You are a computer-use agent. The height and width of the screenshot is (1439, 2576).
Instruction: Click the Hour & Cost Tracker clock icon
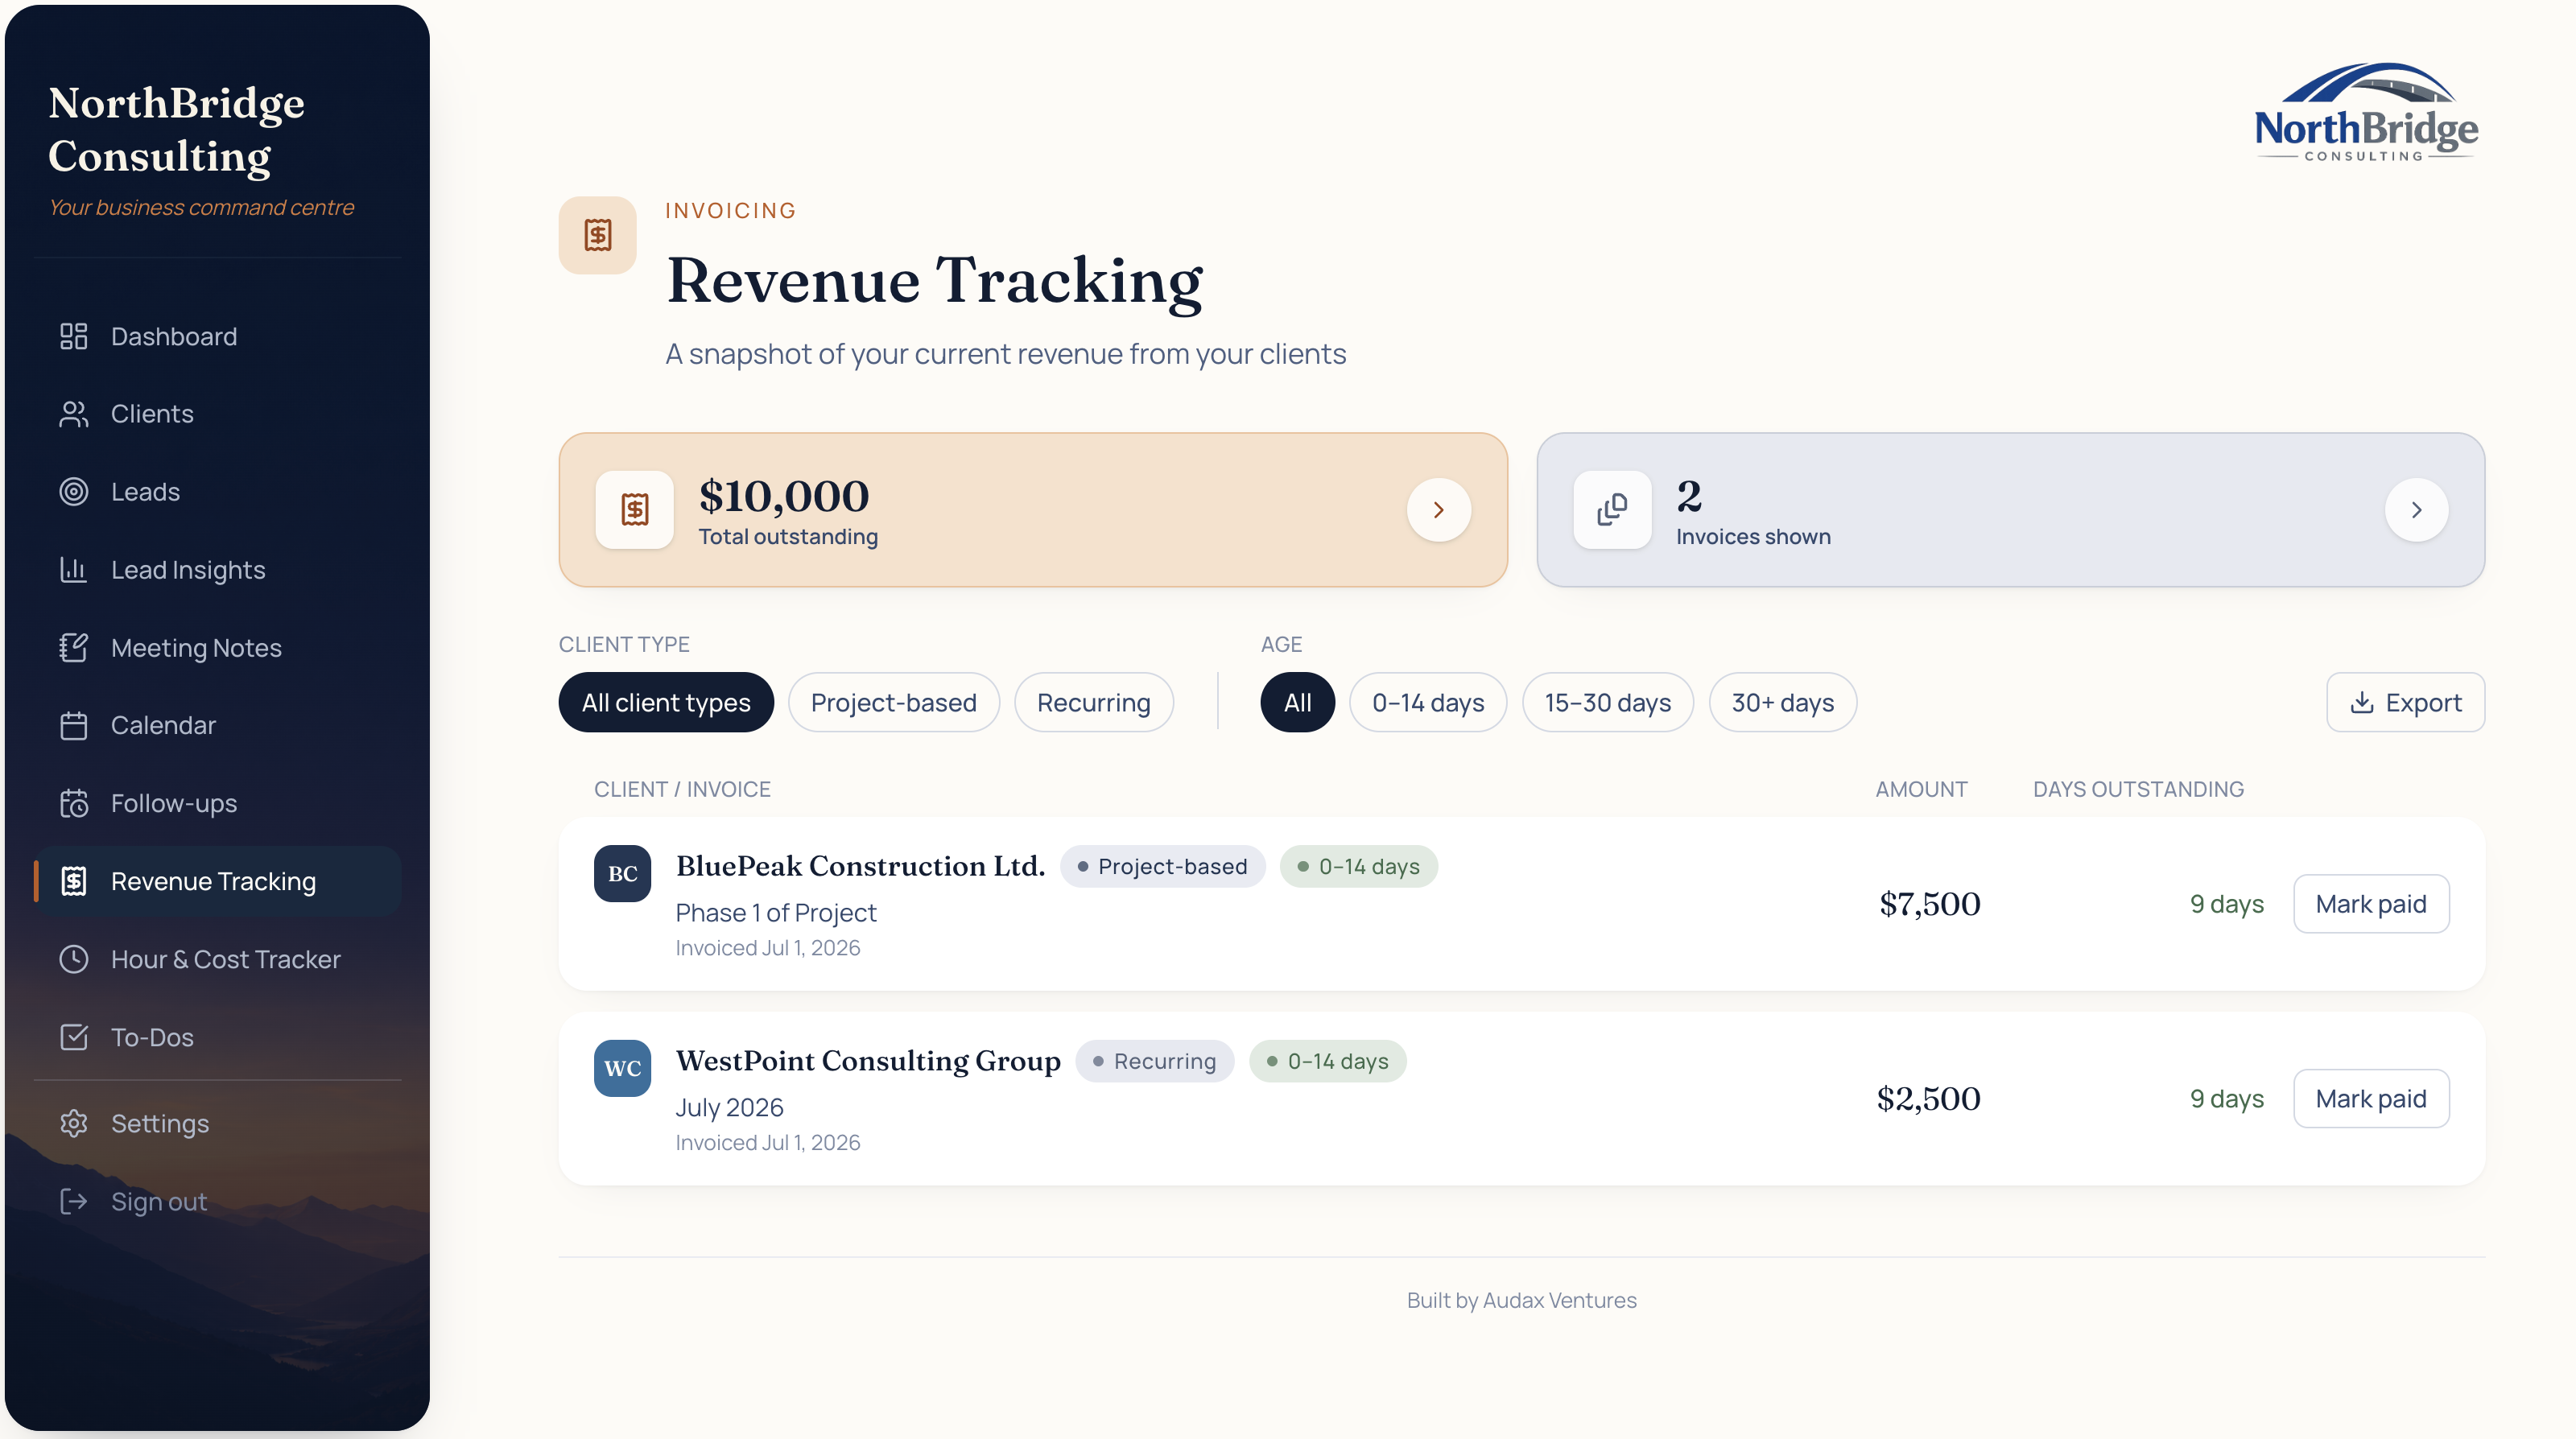pos(73,959)
